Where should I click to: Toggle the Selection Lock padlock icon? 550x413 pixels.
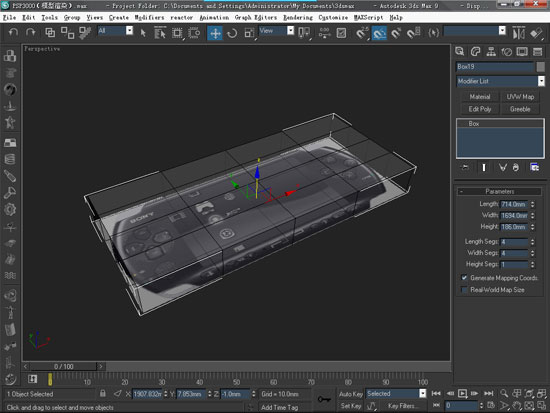point(102,393)
